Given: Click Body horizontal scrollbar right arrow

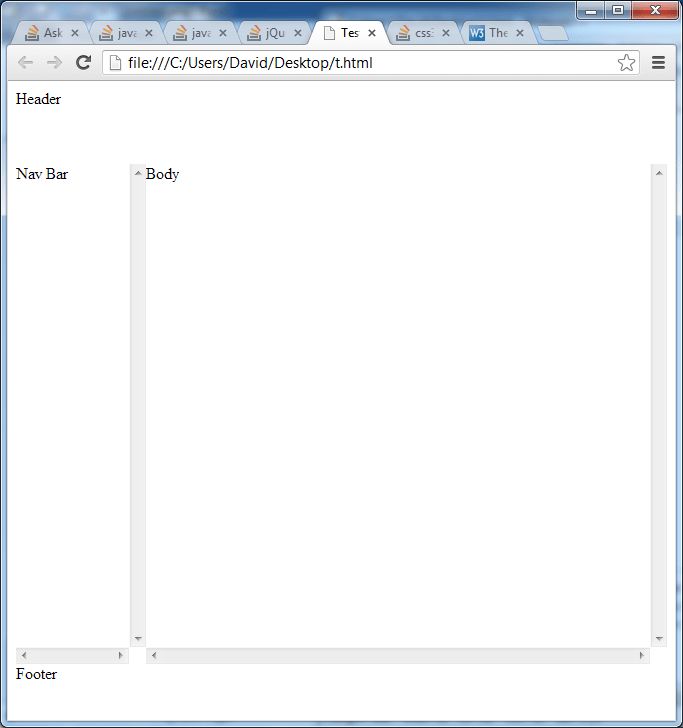Looking at the screenshot, I should (642, 656).
